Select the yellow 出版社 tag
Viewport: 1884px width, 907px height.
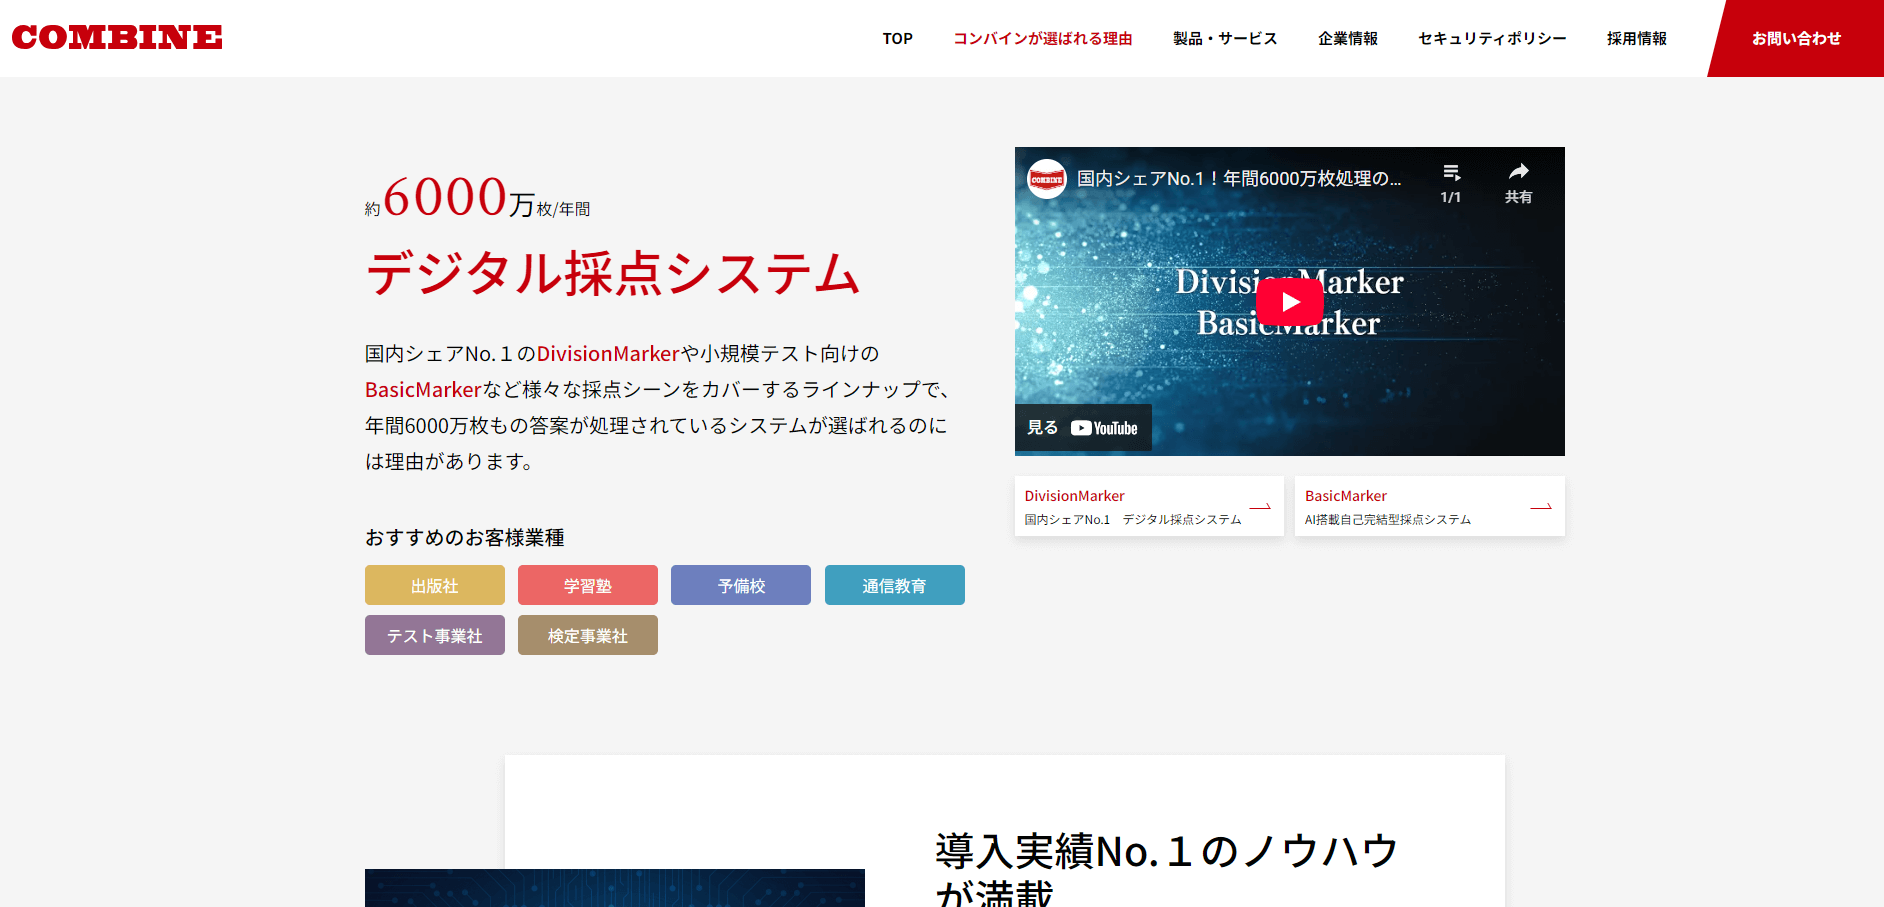[x=435, y=586]
